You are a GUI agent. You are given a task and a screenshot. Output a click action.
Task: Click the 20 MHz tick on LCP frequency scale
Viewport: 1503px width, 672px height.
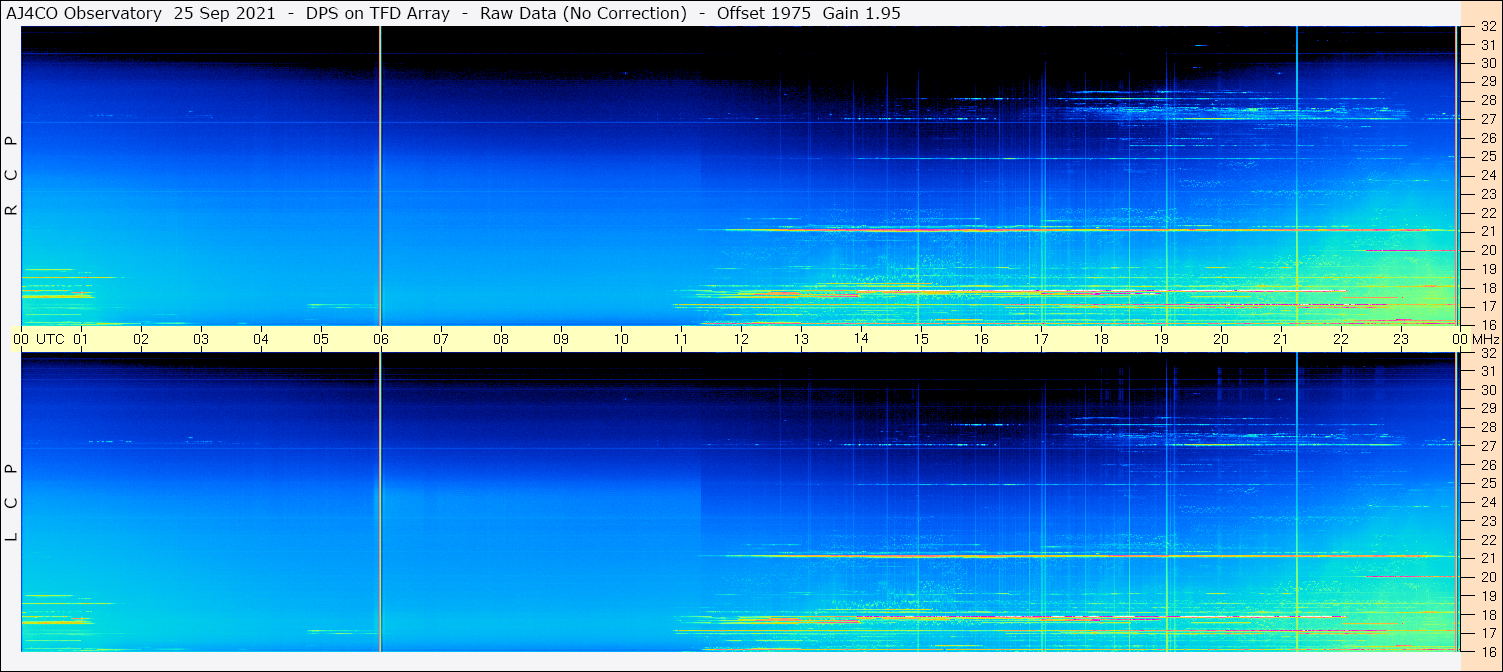click(x=1488, y=577)
